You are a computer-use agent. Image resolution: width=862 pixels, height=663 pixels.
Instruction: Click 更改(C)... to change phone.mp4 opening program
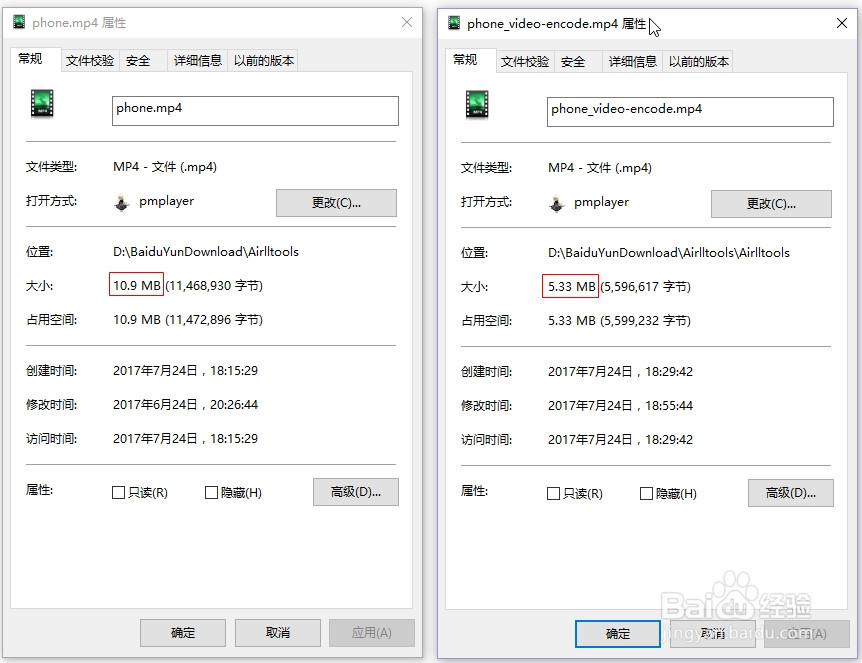click(335, 202)
